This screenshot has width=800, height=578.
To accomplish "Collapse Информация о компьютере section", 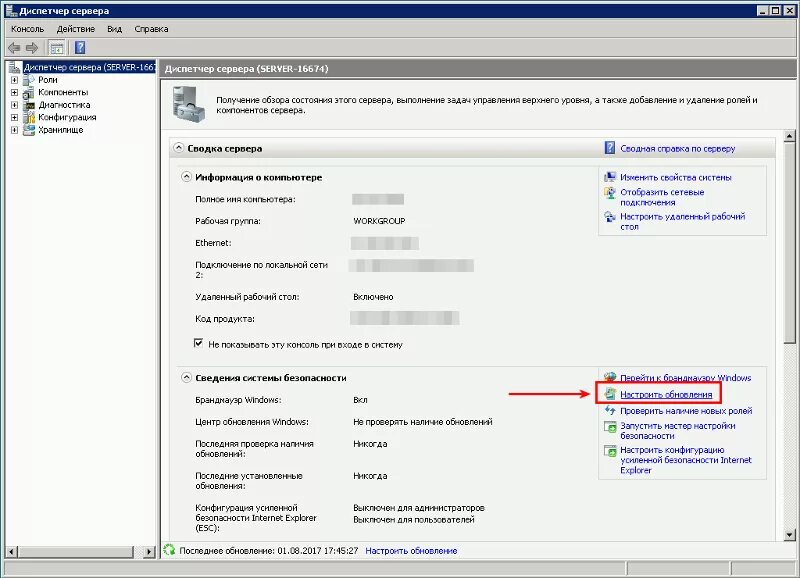I will coord(186,177).
